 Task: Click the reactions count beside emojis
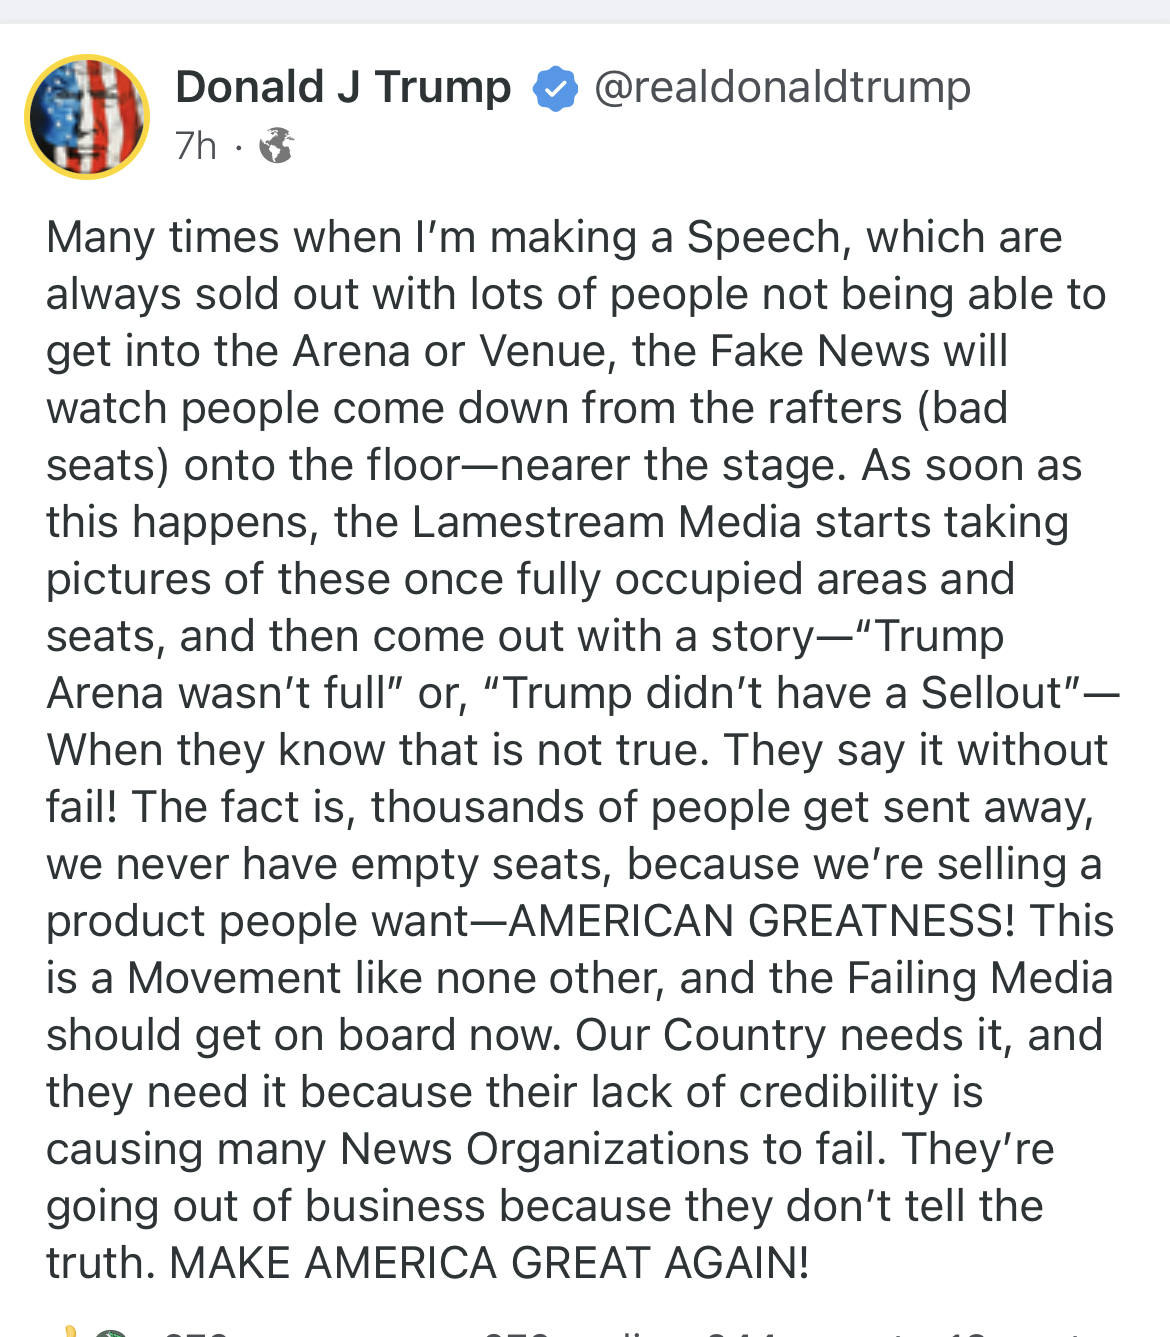197,1333
